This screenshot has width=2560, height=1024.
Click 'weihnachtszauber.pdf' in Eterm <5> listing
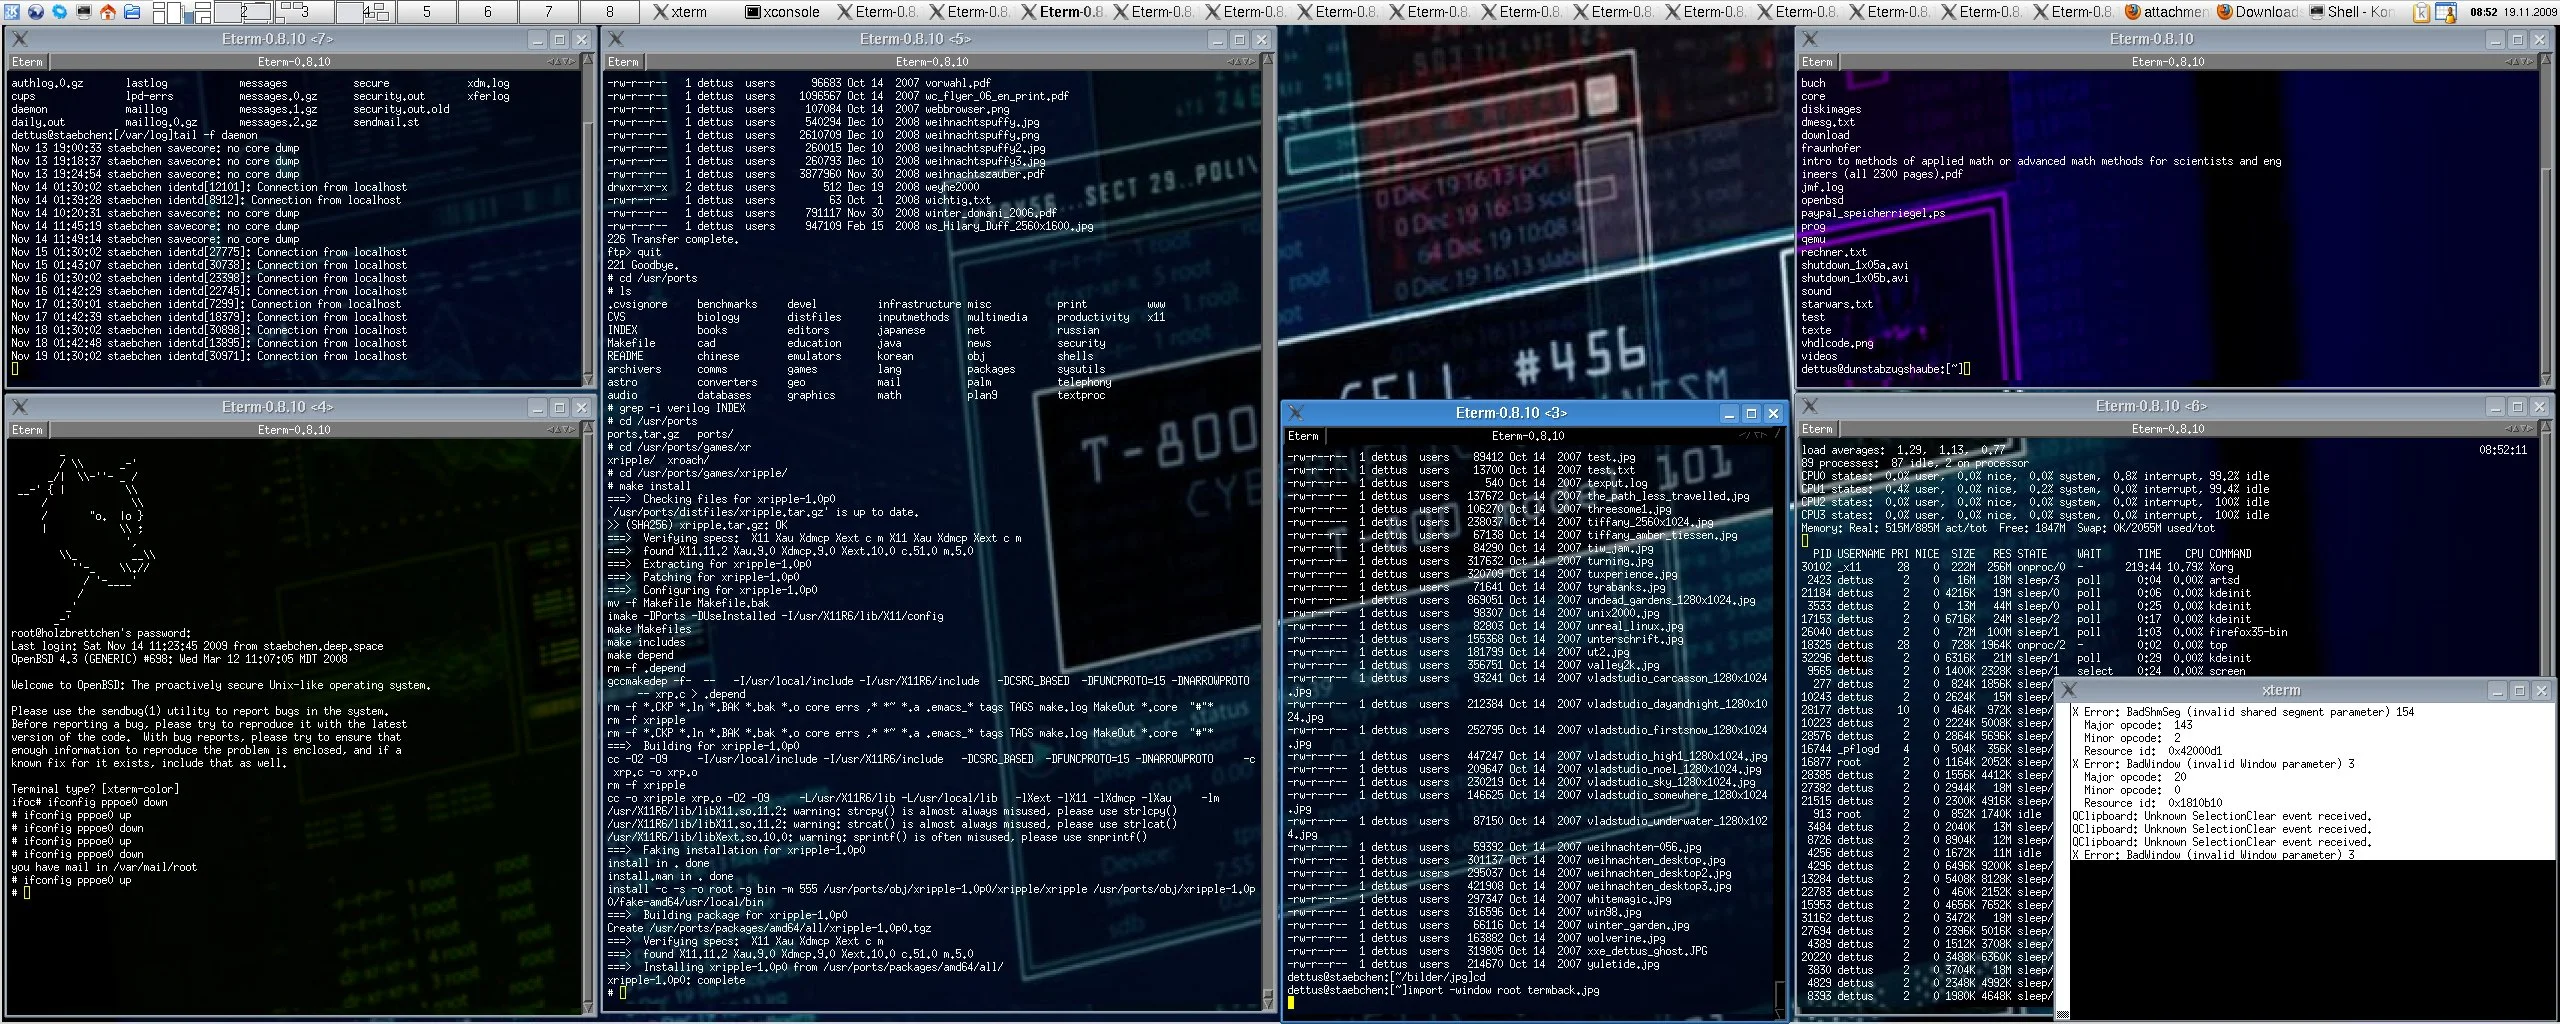tap(984, 174)
